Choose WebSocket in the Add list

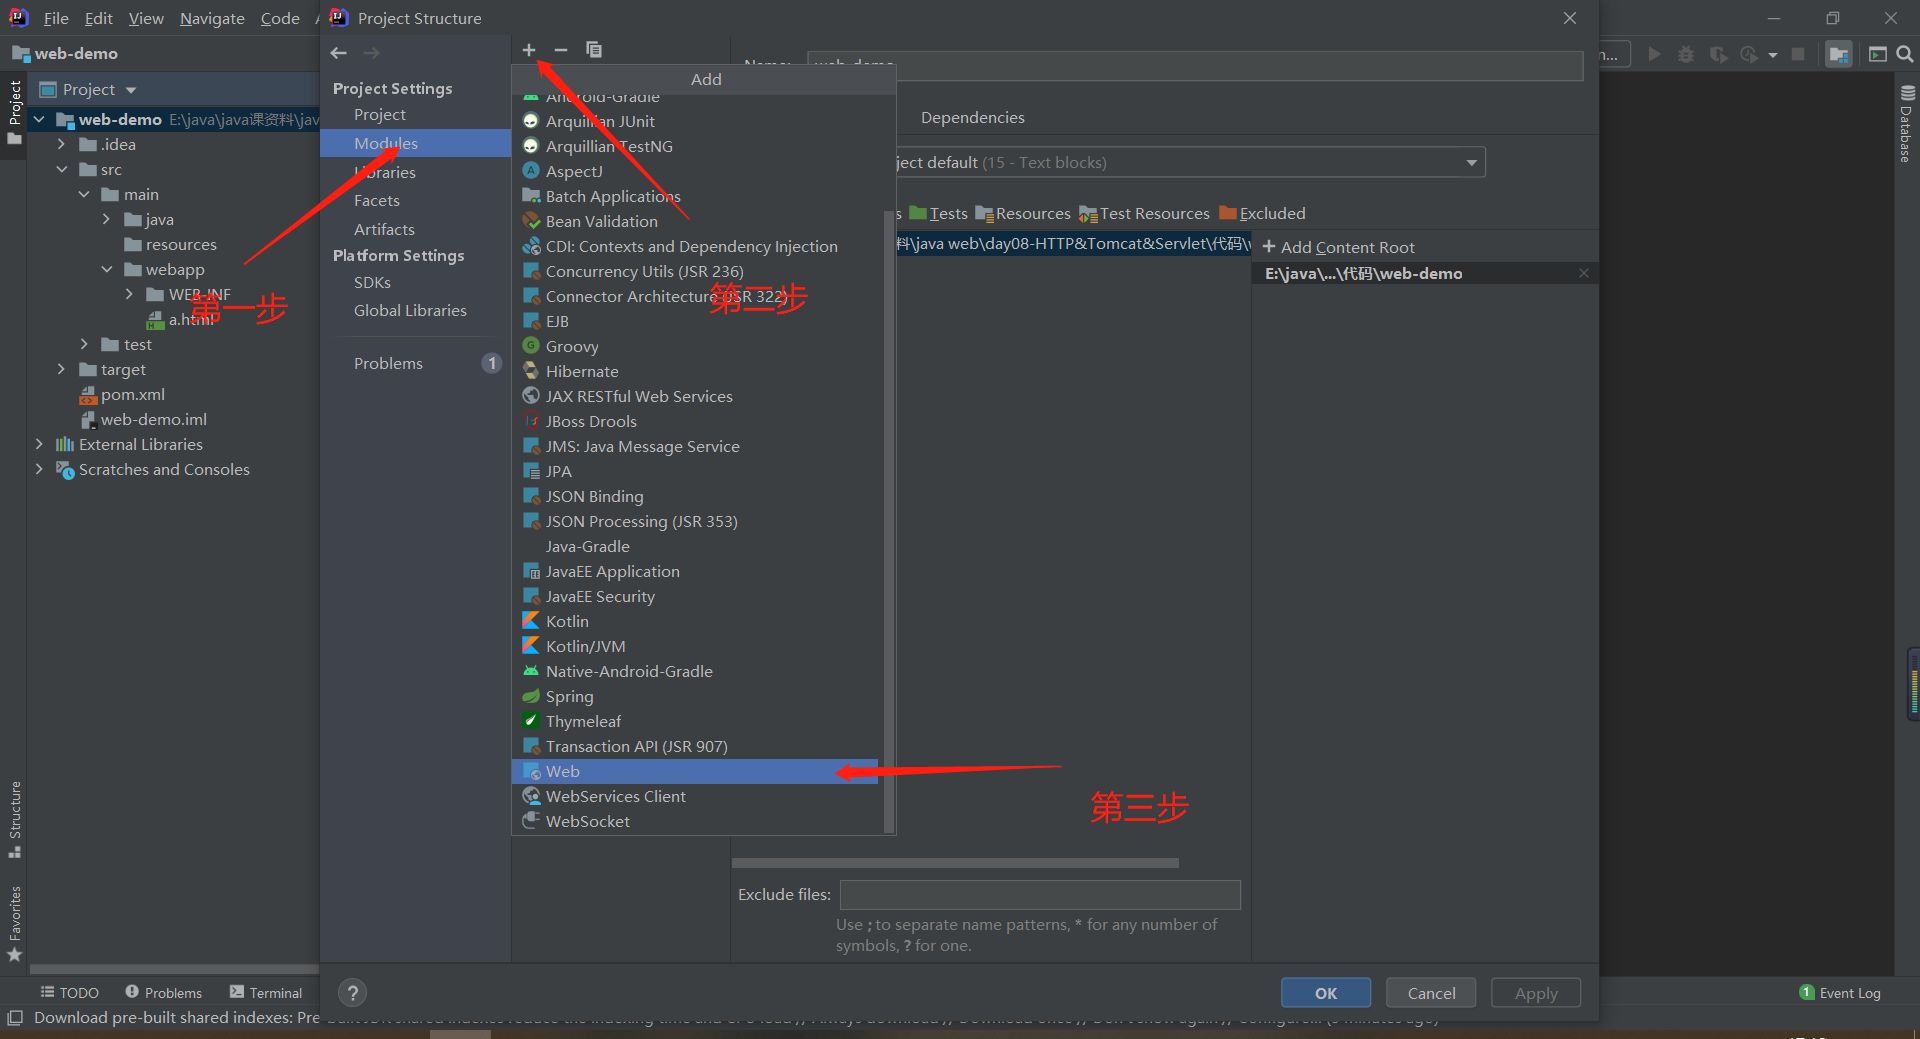695,821
